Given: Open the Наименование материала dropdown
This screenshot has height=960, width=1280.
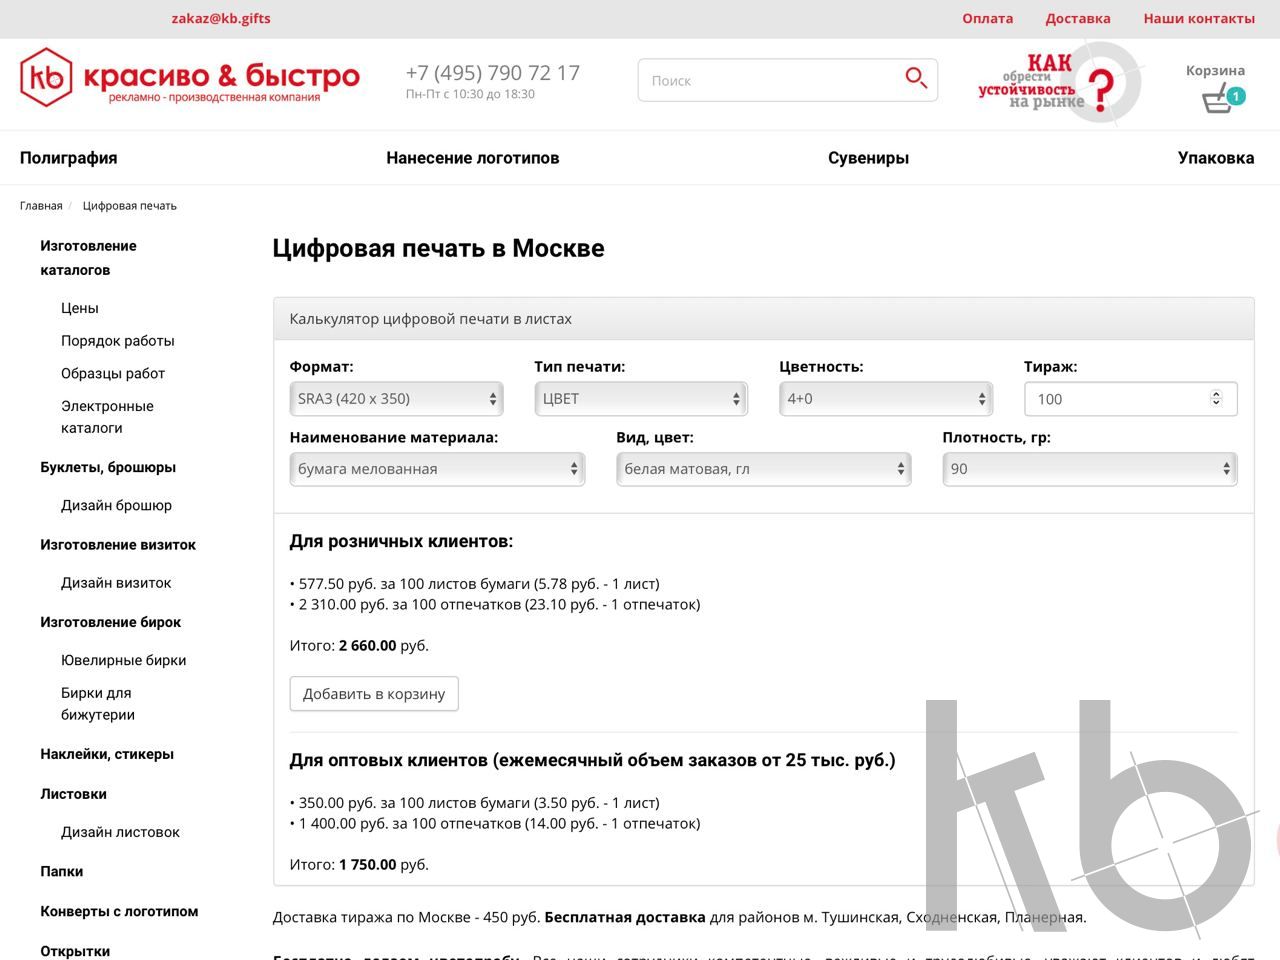Looking at the screenshot, I should (x=437, y=468).
